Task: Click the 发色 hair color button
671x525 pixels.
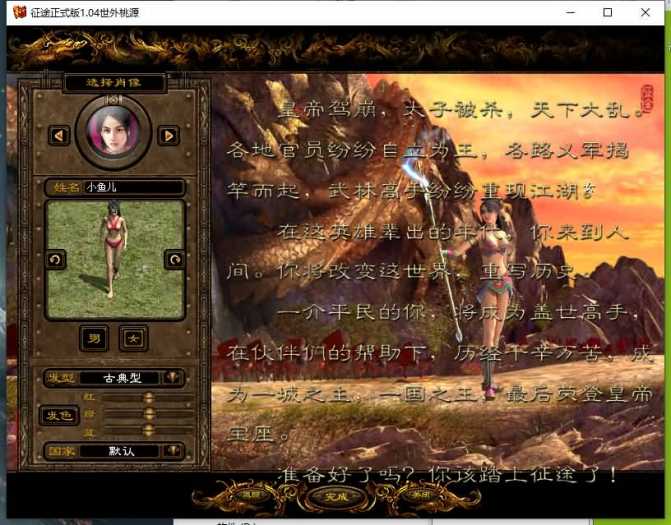Action: pos(59,415)
